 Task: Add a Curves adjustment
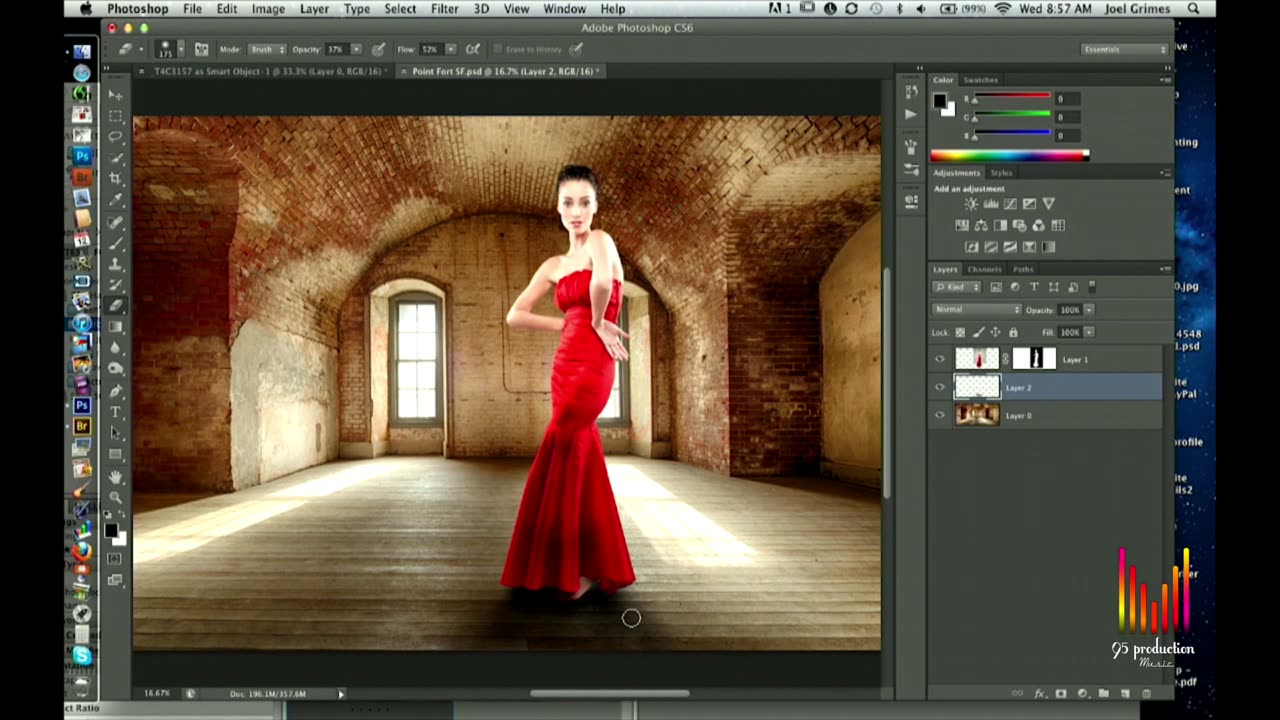click(x=1010, y=204)
